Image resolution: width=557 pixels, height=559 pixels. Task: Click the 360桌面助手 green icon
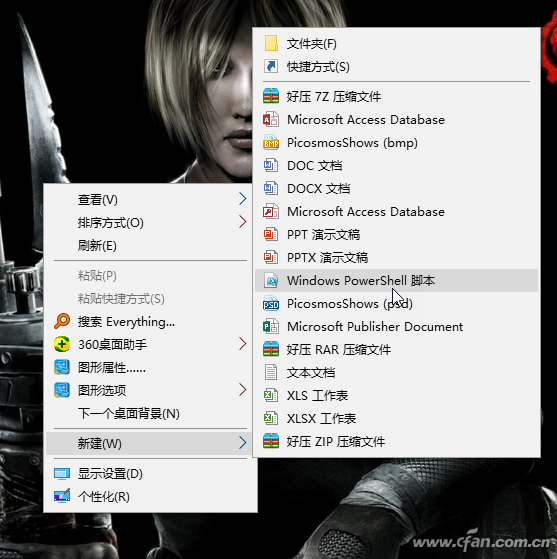(62, 344)
